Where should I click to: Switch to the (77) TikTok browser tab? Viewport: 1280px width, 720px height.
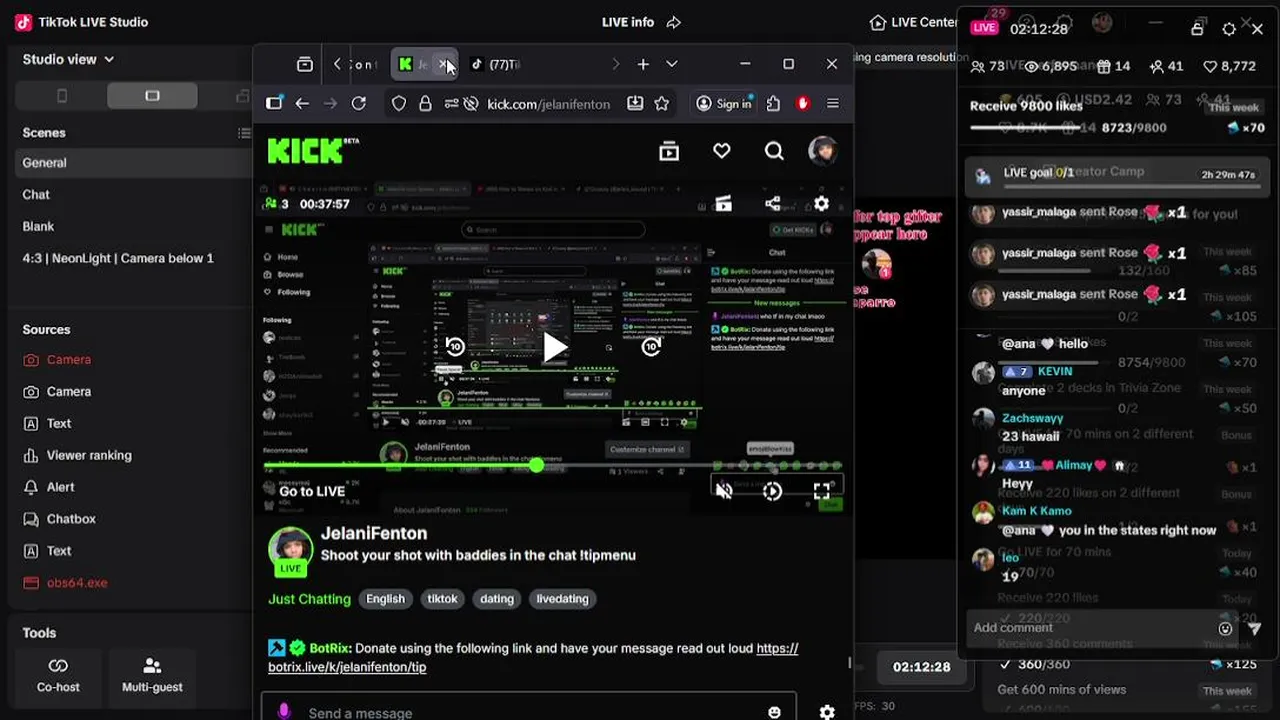point(497,64)
